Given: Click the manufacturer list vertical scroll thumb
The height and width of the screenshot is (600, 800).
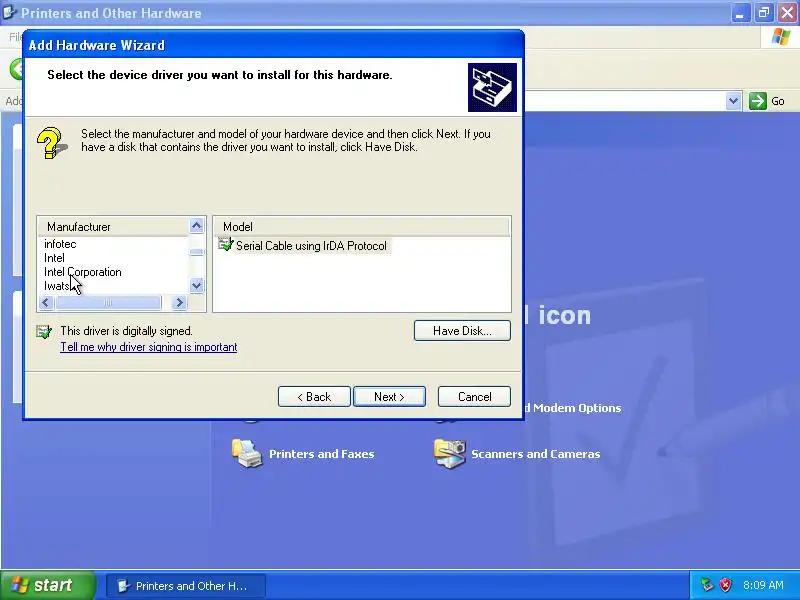Looking at the screenshot, I should tap(196, 252).
